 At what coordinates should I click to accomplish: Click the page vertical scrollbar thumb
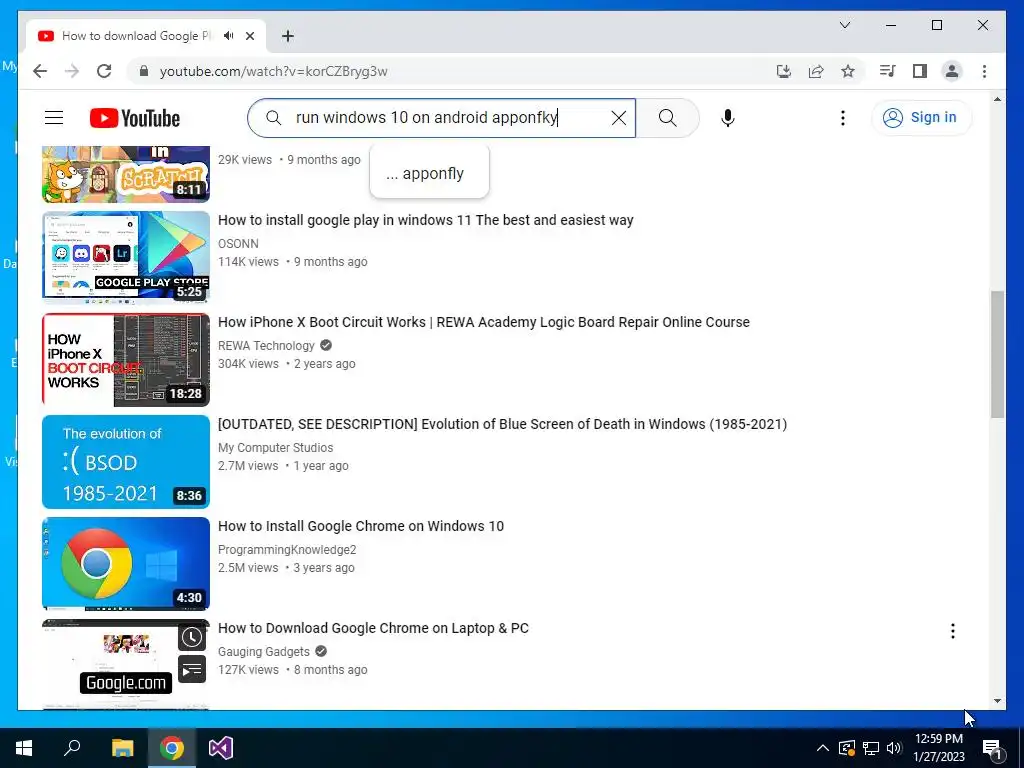click(997, 354)
